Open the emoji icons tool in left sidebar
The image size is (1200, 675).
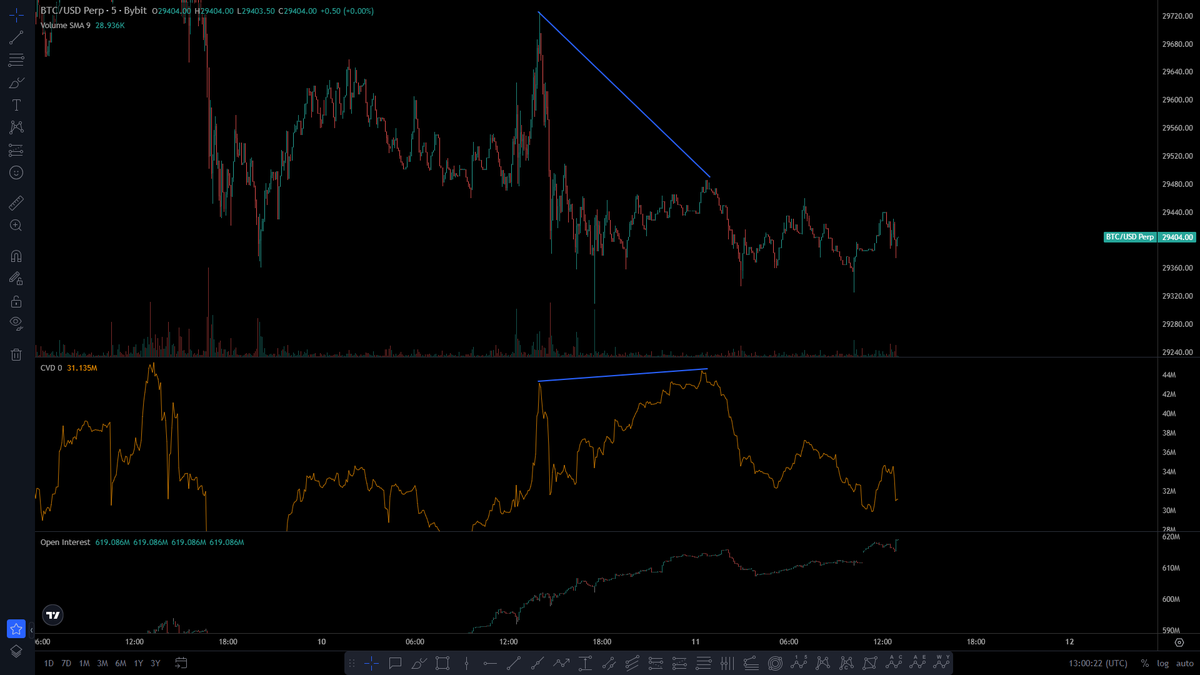16,172
